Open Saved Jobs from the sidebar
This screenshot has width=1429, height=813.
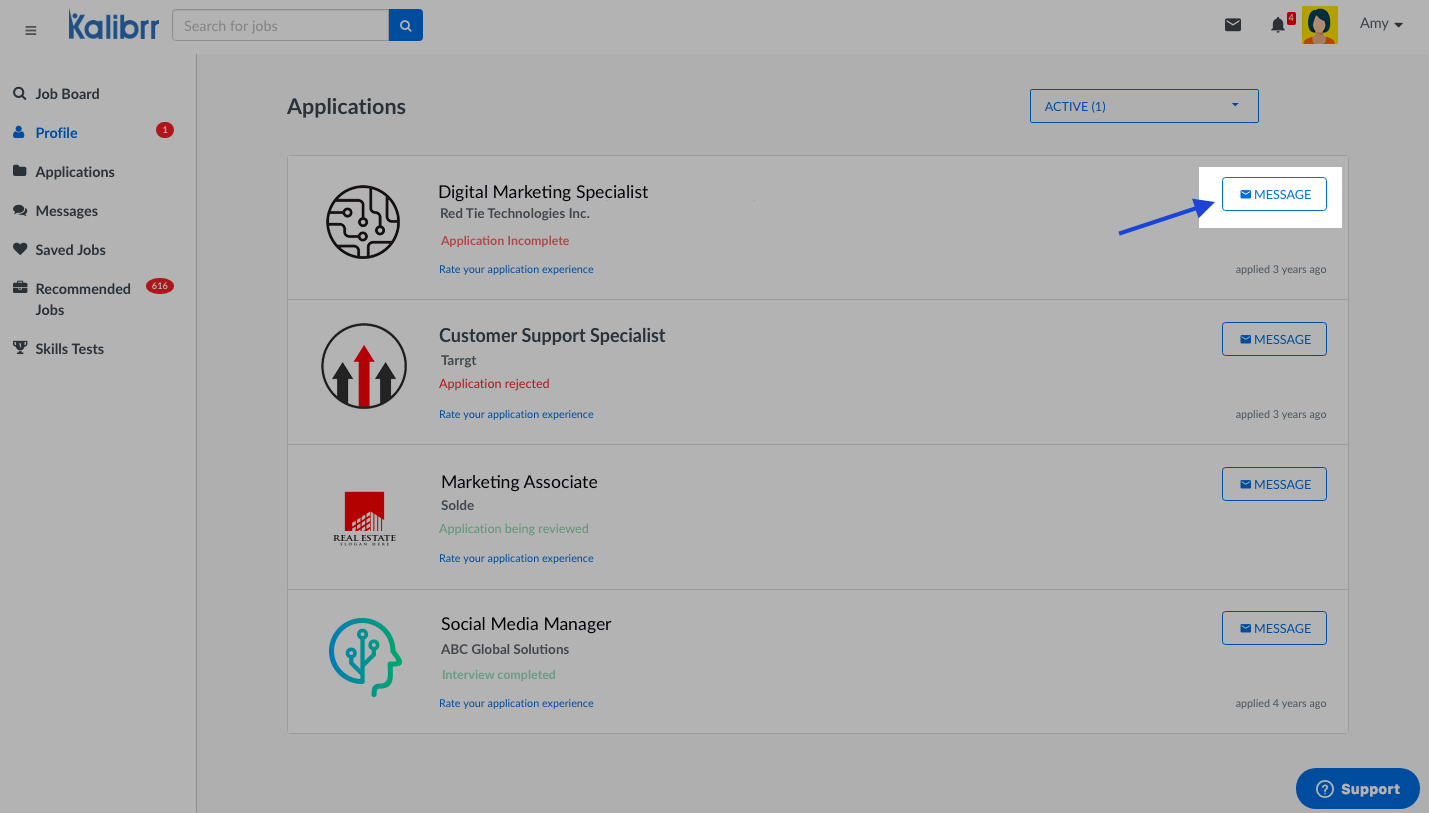coord(70,250)
